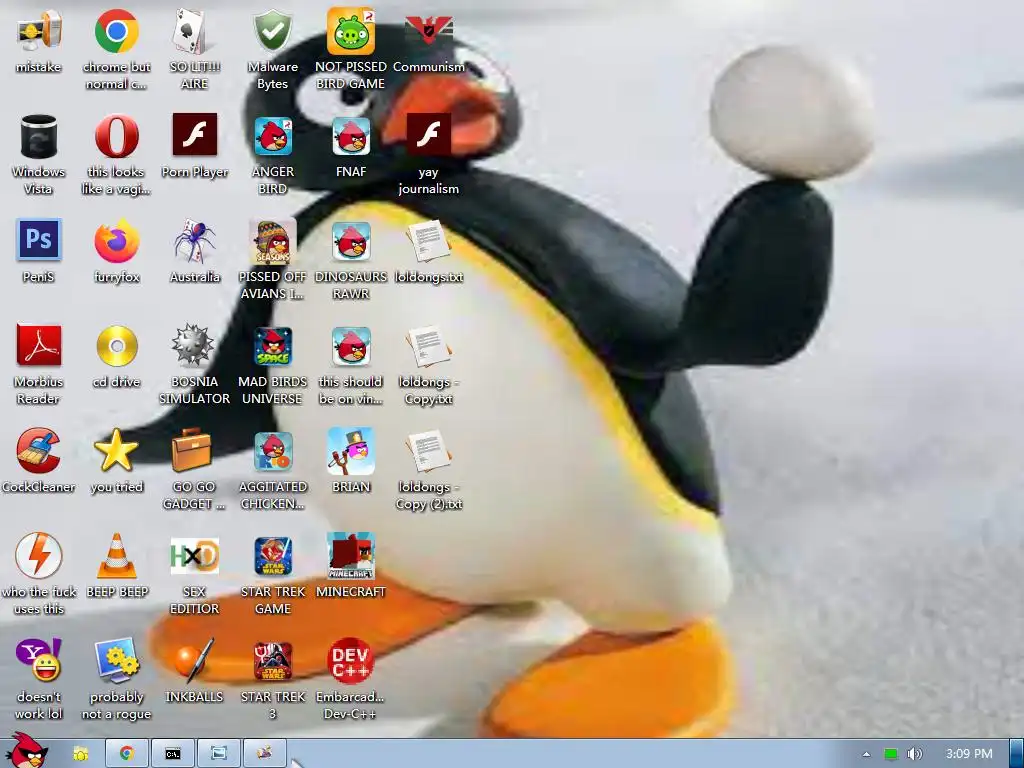Select 'MAD BIRDS UNIVERSE' Space icon
The width and height of the screenshot is (1024, 768).
click(272, 347)
